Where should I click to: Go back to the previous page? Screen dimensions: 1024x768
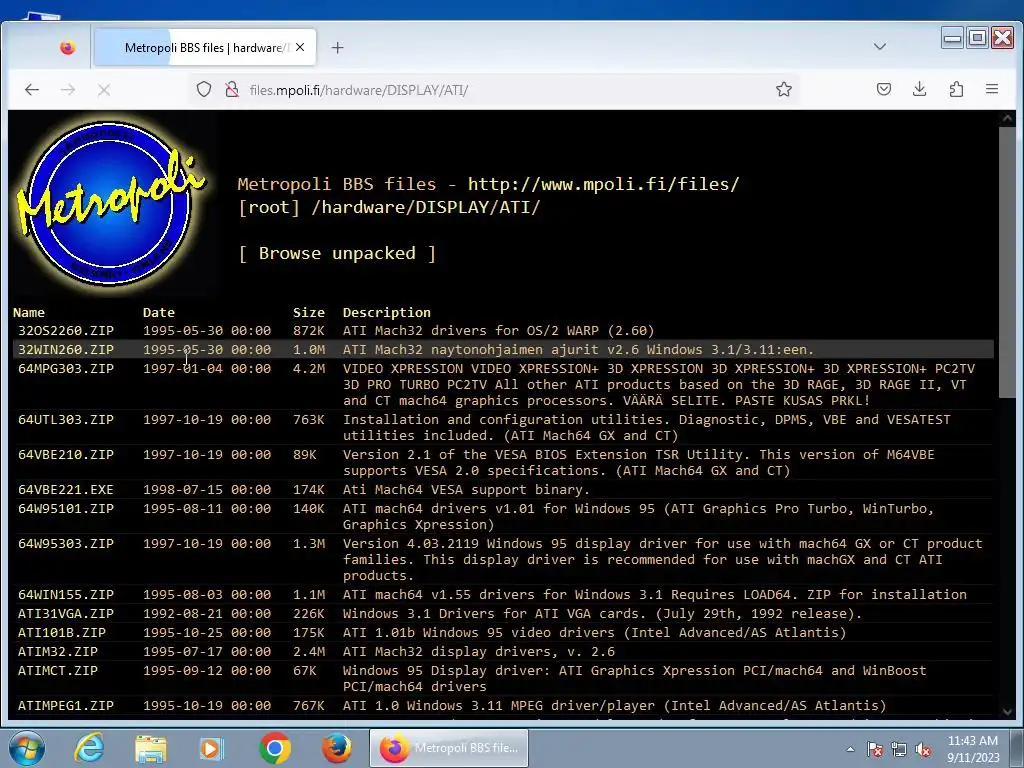[x=31, y=89]
